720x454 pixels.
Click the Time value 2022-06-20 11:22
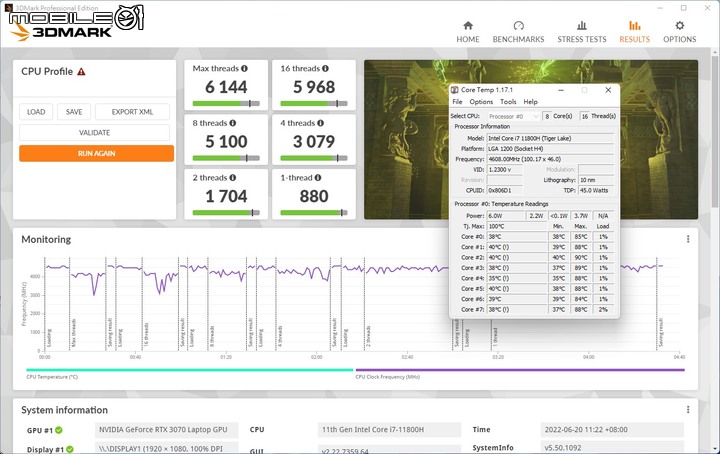tap(612, 430)
